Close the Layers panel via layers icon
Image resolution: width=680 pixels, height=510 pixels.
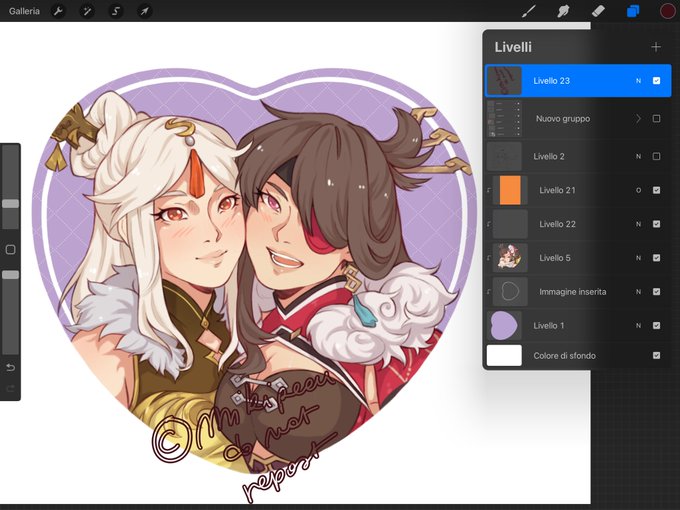tap(633, 11)
